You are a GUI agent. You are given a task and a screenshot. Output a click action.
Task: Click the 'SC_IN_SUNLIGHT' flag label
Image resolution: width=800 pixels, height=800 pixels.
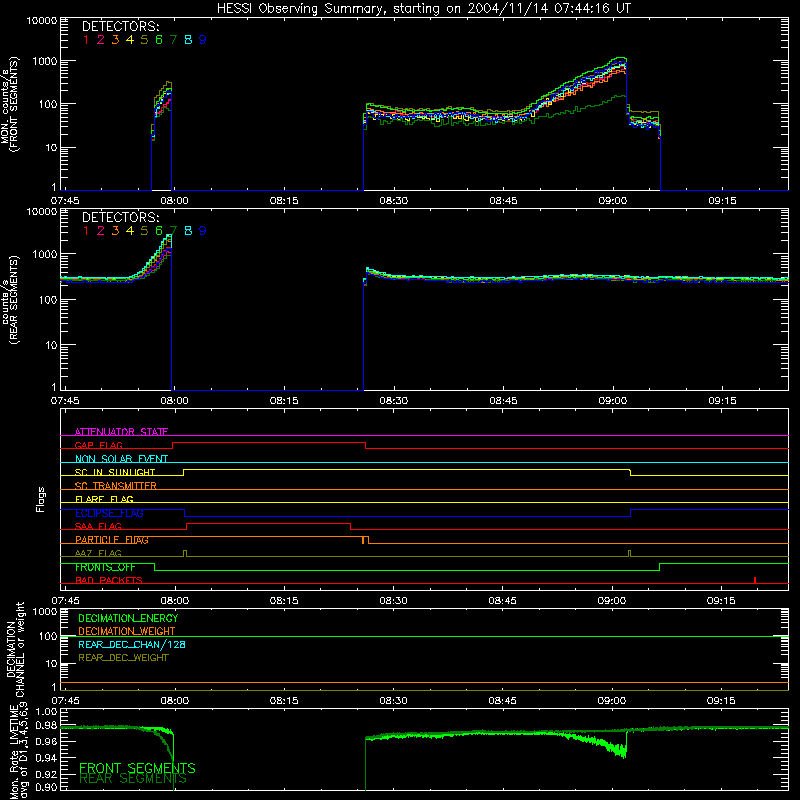coord(115,472)
